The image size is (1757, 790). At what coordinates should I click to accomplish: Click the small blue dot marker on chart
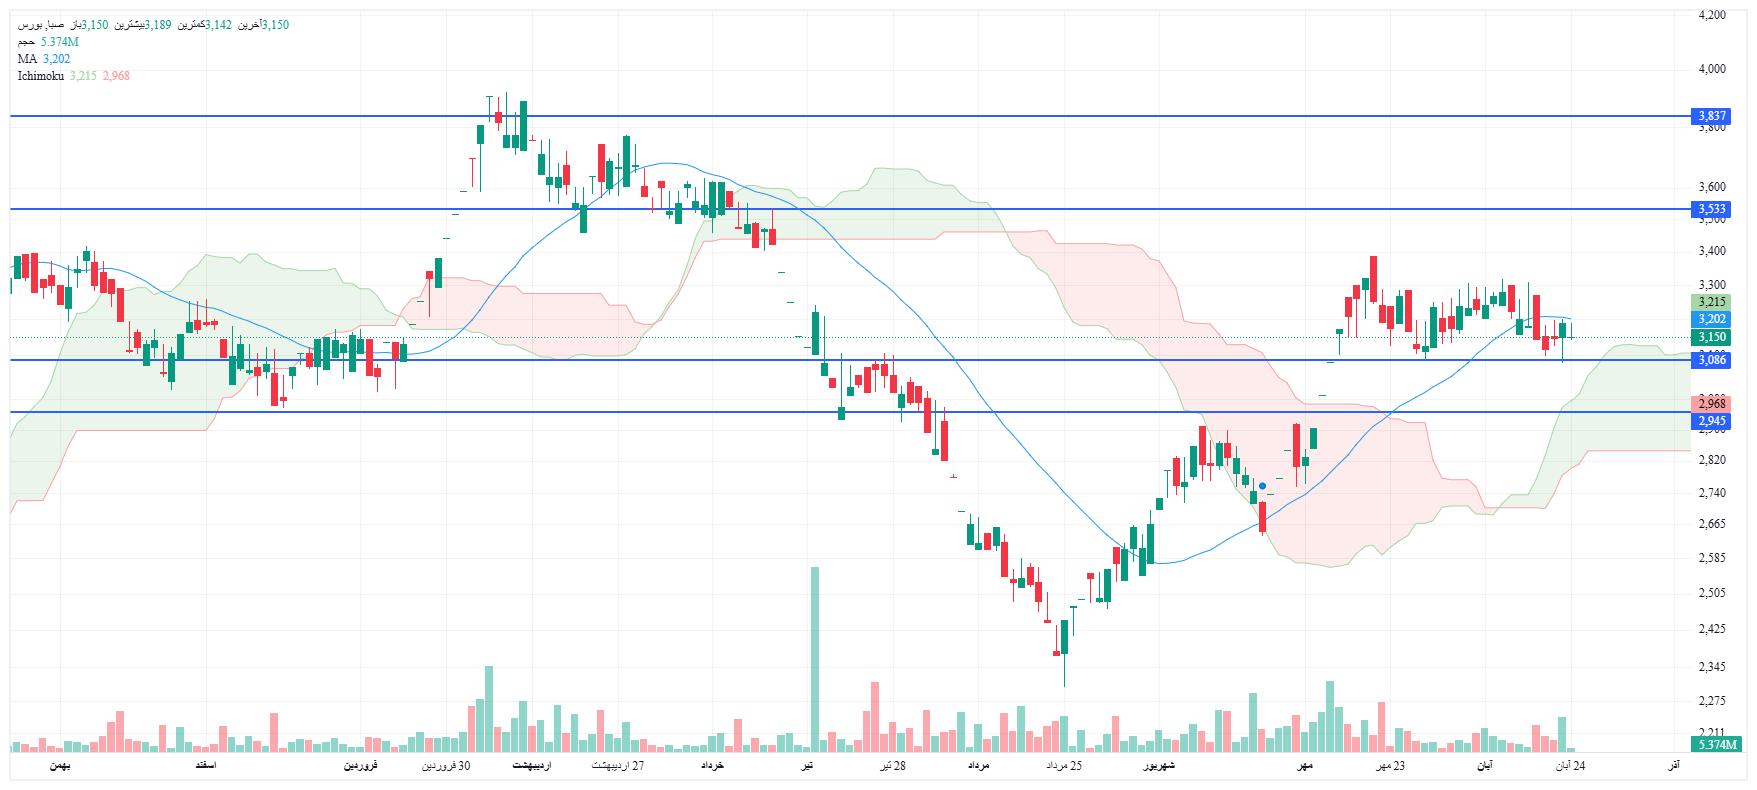pyautogui.click(x=1262, y=486)
